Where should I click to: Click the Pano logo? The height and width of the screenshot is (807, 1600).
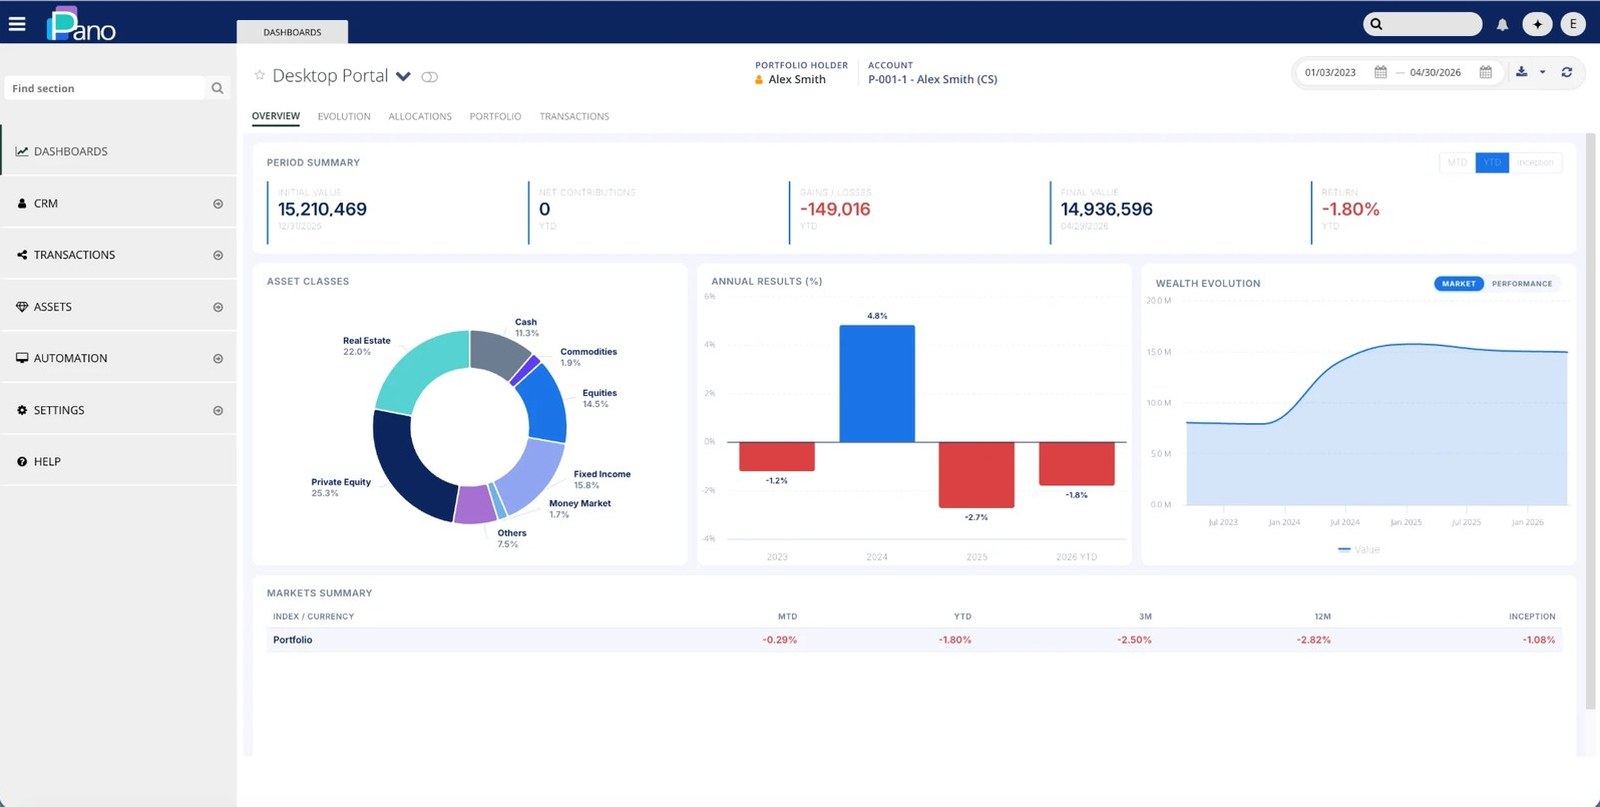pos(81,25)
